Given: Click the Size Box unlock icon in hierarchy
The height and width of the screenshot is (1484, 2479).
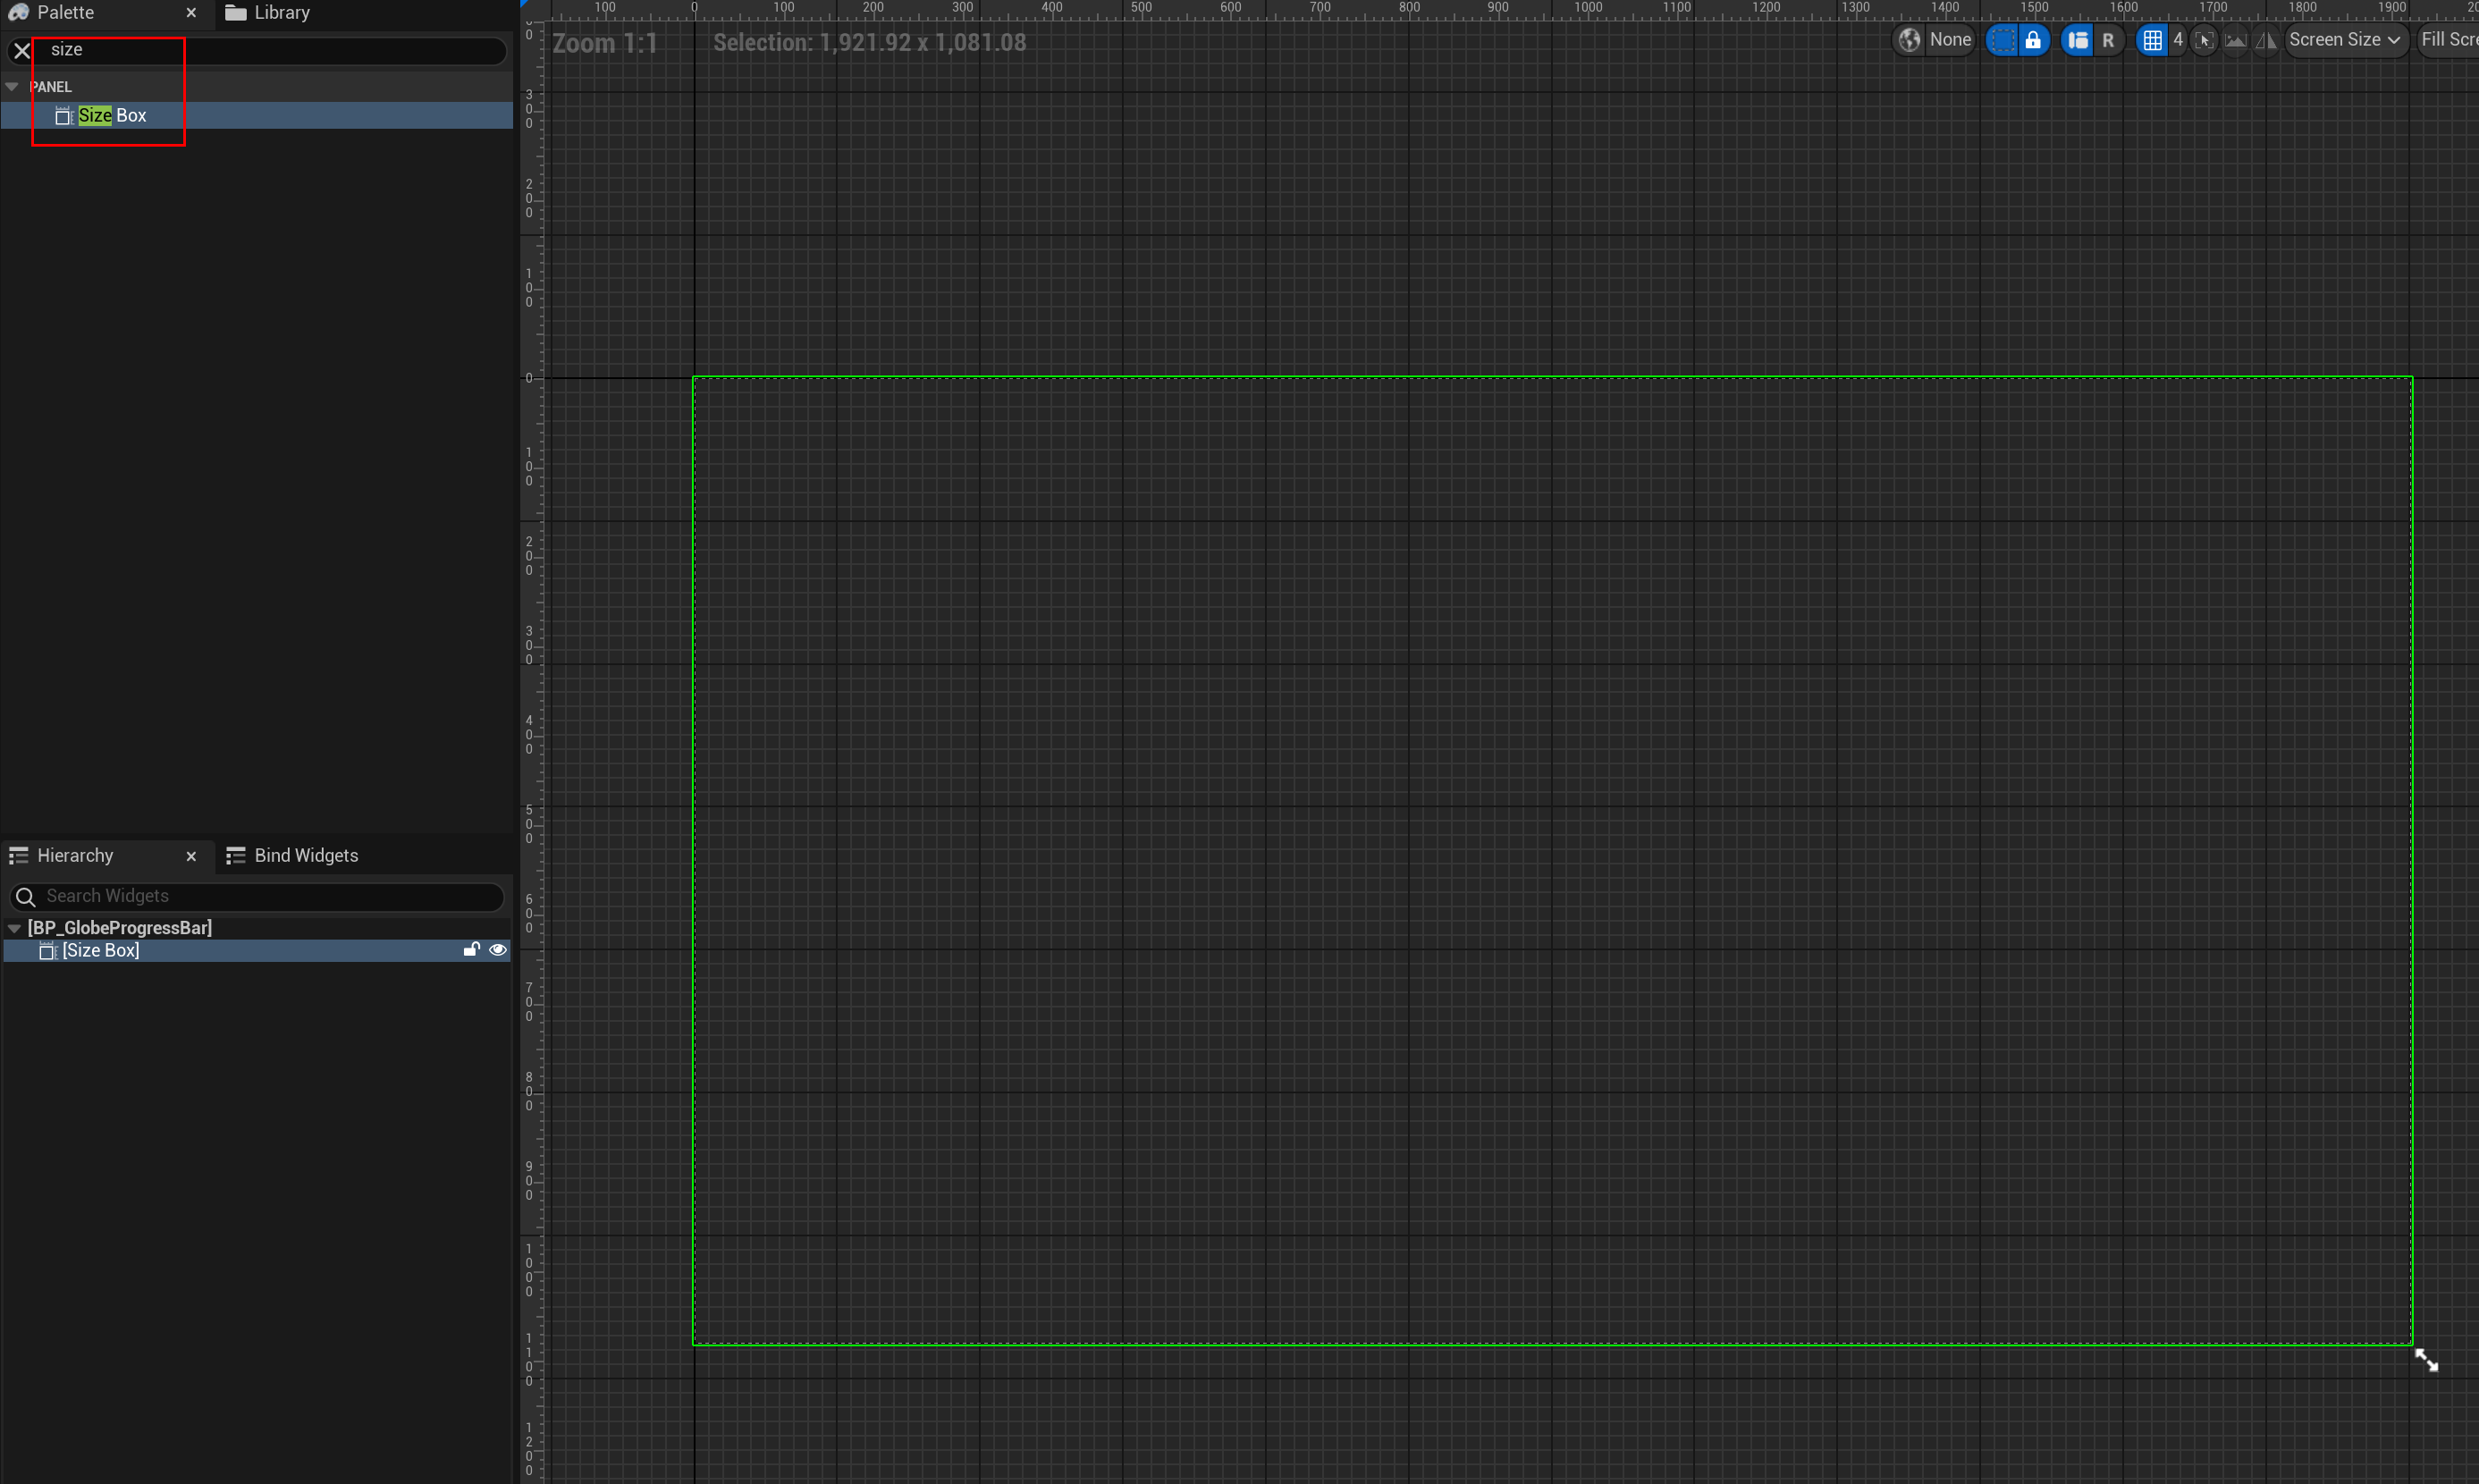Looking at the screenshot, I should coord(471,950).
